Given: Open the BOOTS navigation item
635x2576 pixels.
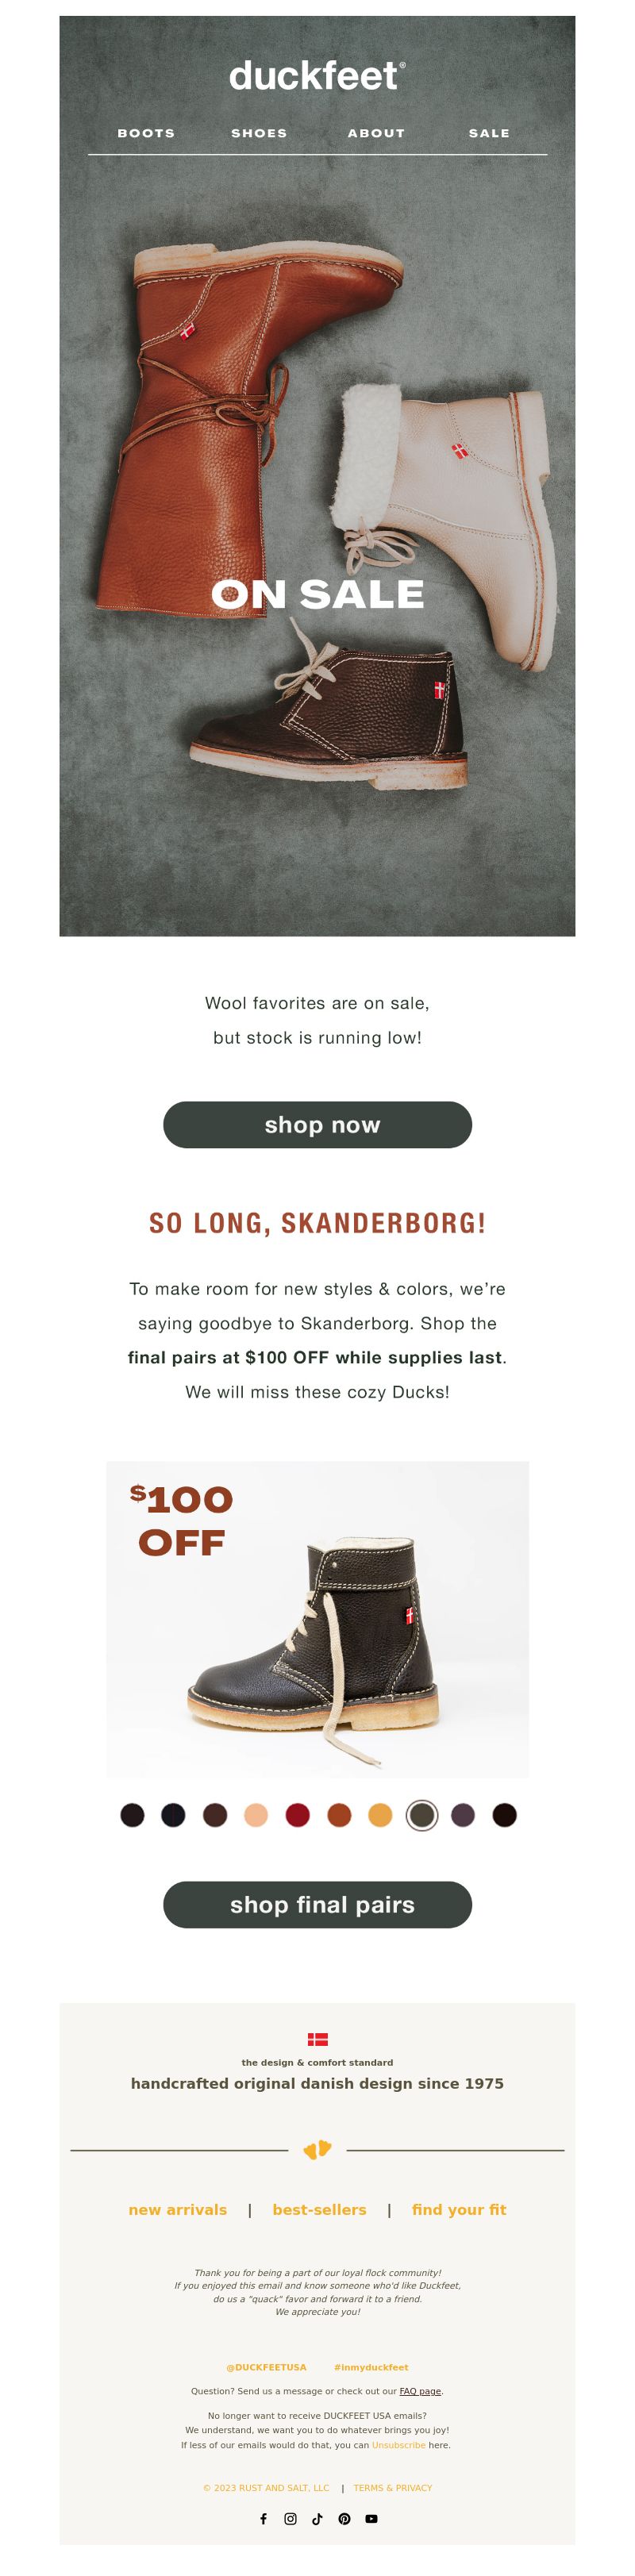Looking at the screenshot, I should [146, 133].
